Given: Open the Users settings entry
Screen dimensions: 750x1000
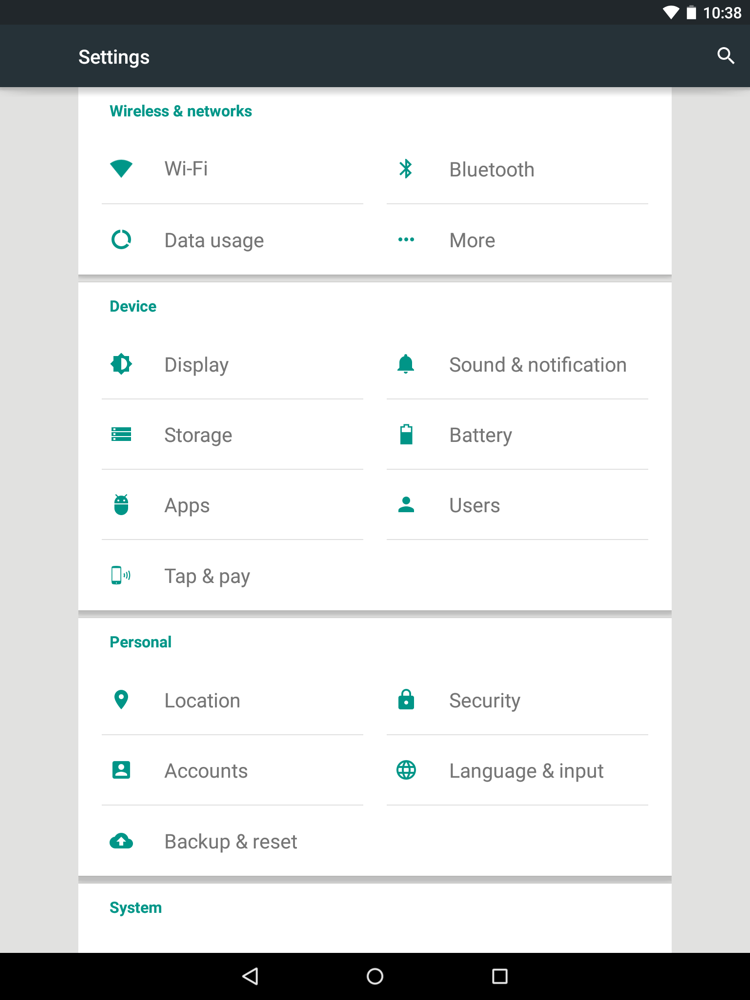Looking at the screenshot, I should pyautogui.click(x=474, y=505).
